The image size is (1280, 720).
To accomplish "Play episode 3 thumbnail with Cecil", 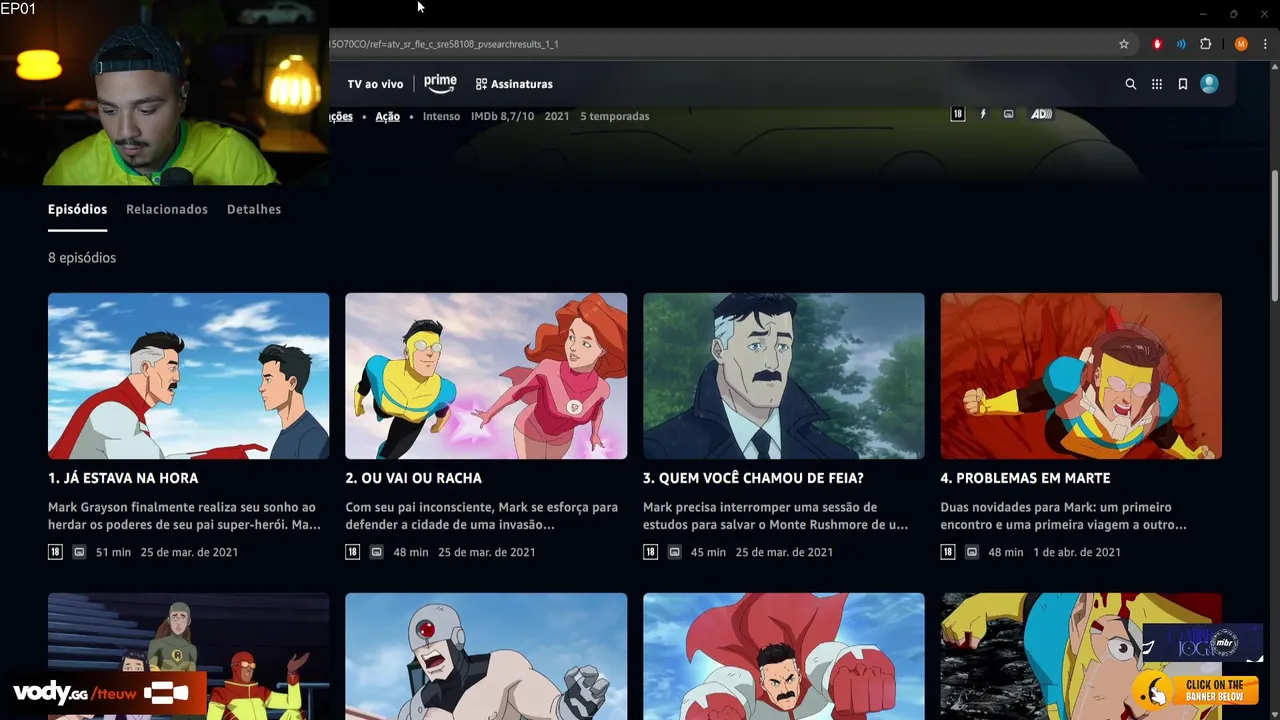I will 783,376.
